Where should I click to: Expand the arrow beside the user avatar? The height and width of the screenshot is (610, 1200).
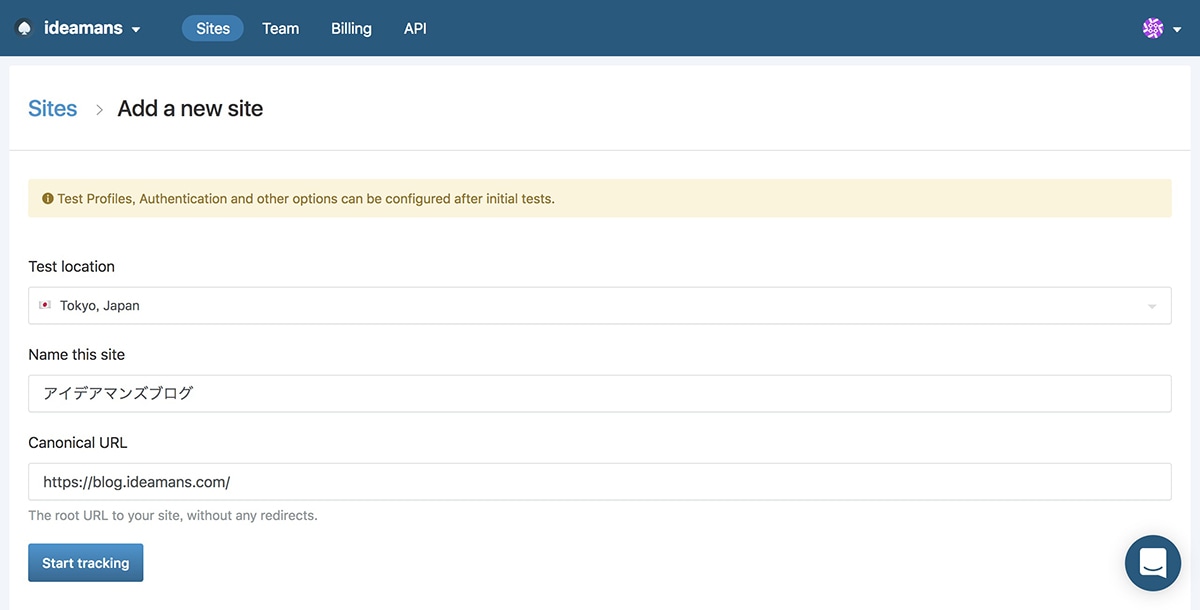tap(1175, 29)
